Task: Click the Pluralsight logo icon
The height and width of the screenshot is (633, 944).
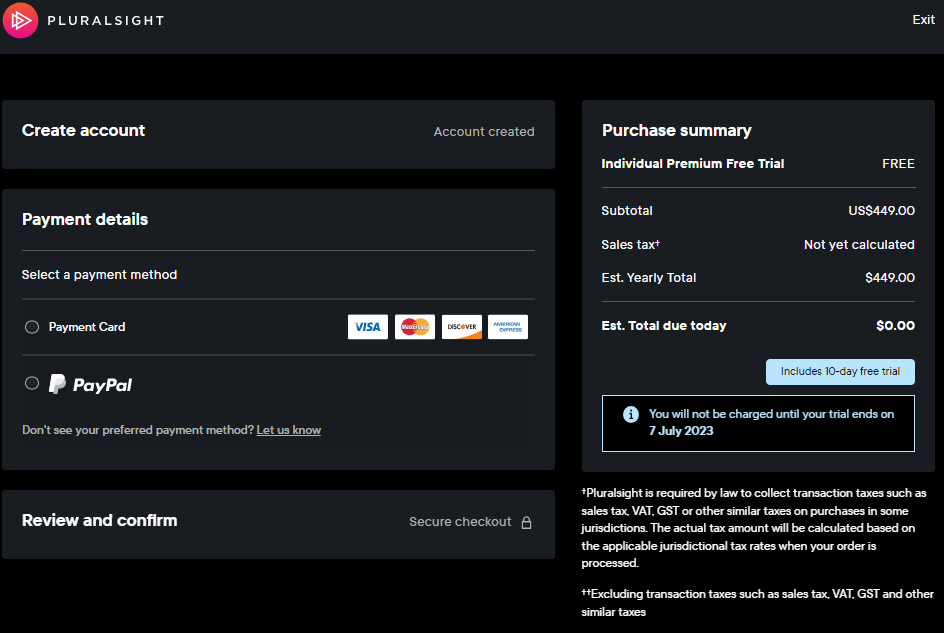Action: [x=20, y=20]
